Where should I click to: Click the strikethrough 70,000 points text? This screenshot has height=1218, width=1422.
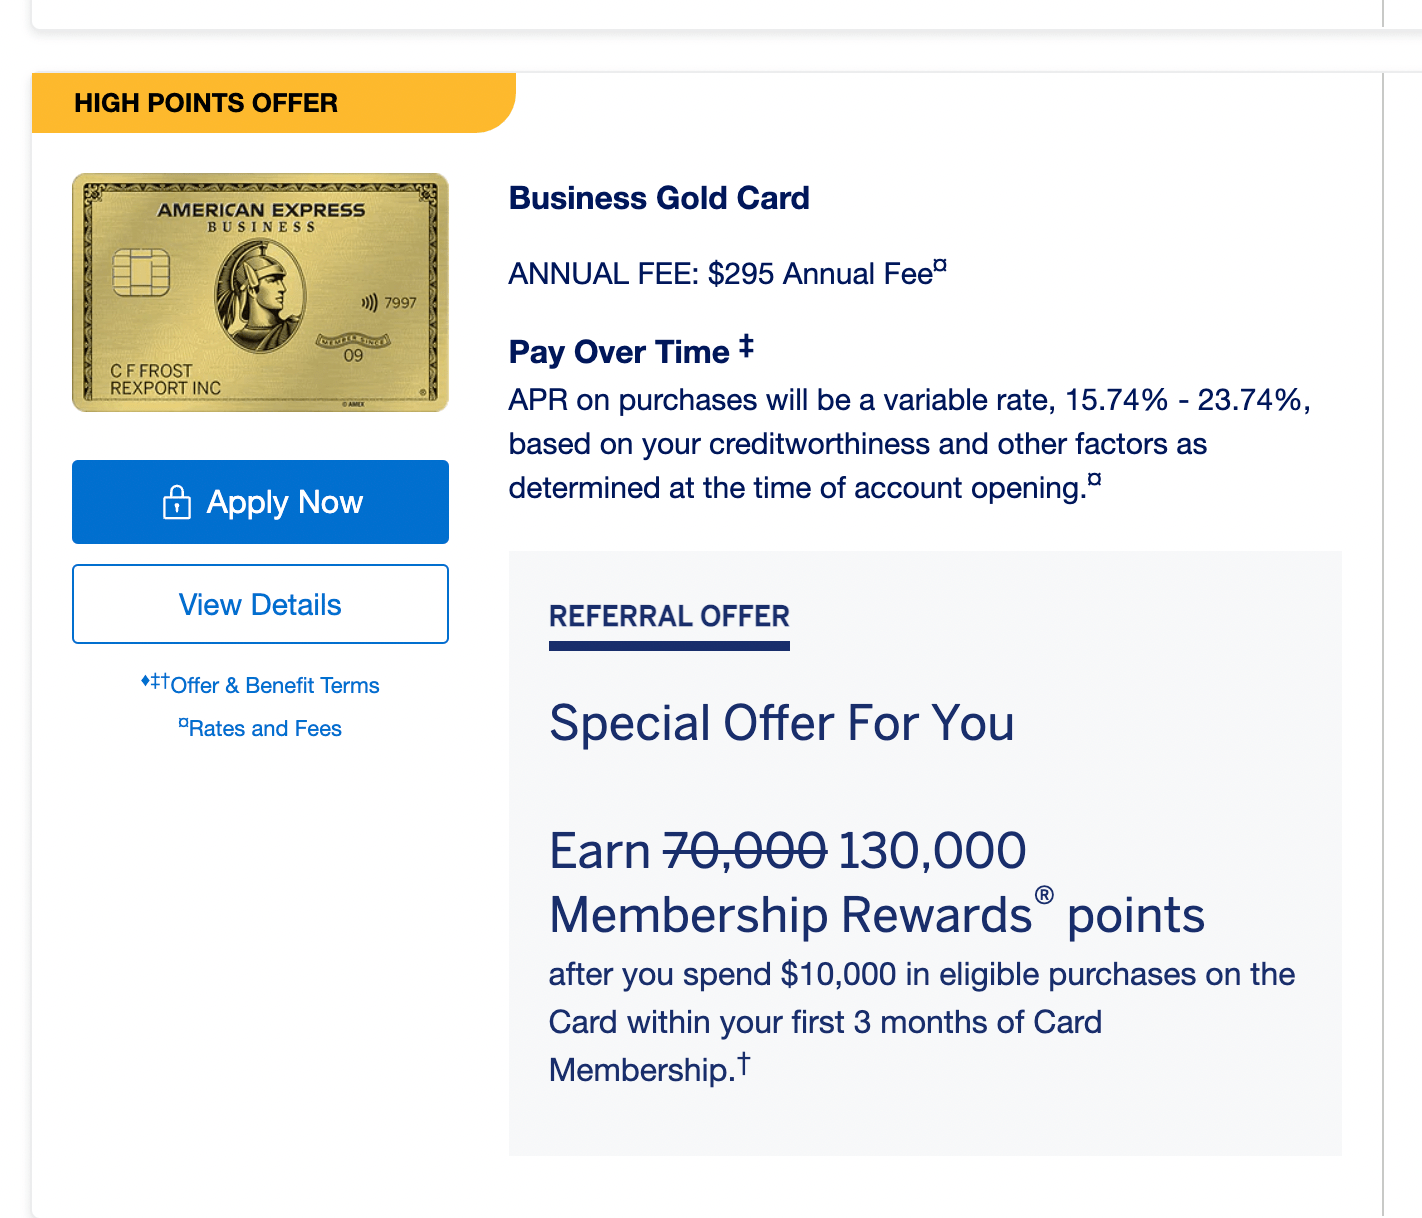point(743,850)
